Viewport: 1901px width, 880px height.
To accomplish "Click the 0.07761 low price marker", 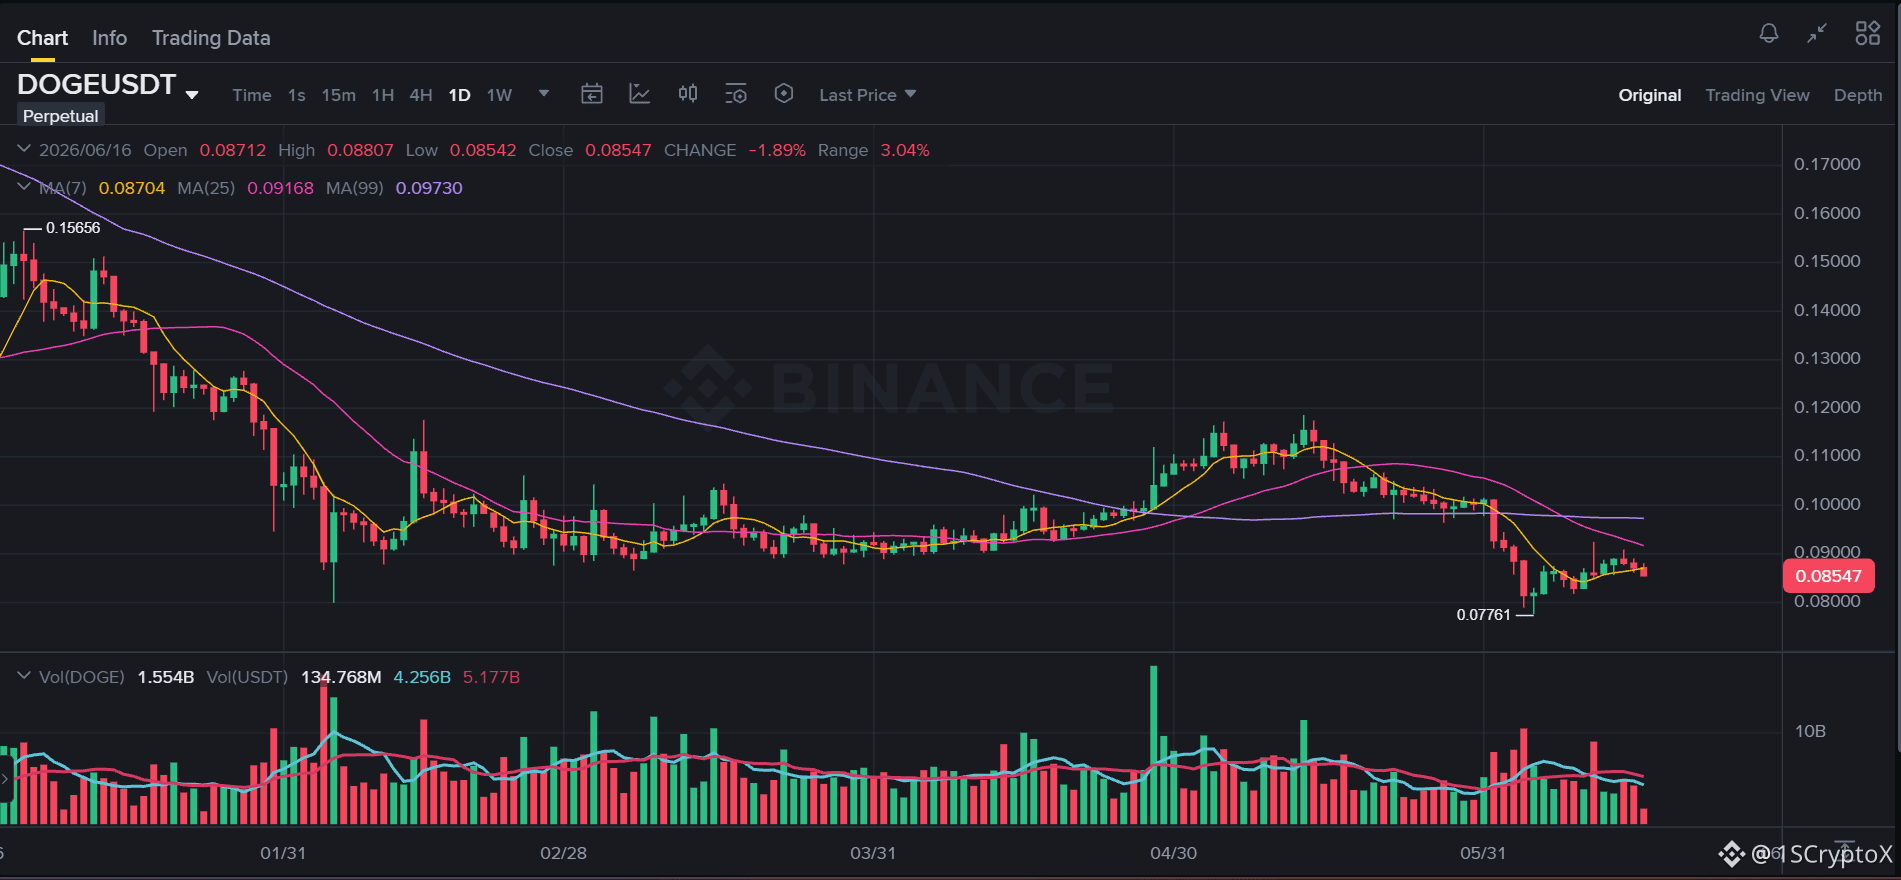I will pos(1483,615).
